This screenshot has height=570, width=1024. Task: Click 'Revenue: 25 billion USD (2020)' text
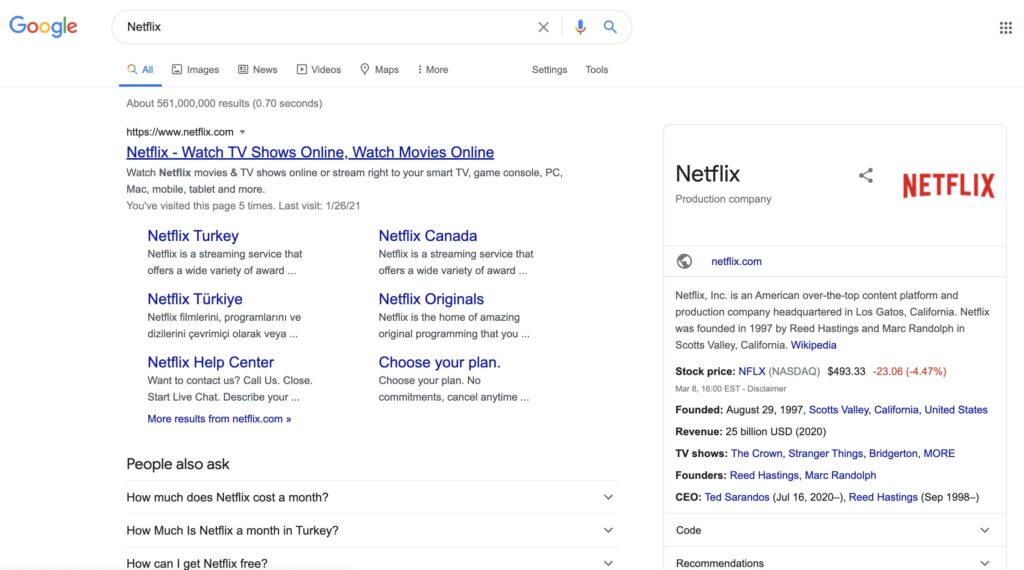pos(750,432)
